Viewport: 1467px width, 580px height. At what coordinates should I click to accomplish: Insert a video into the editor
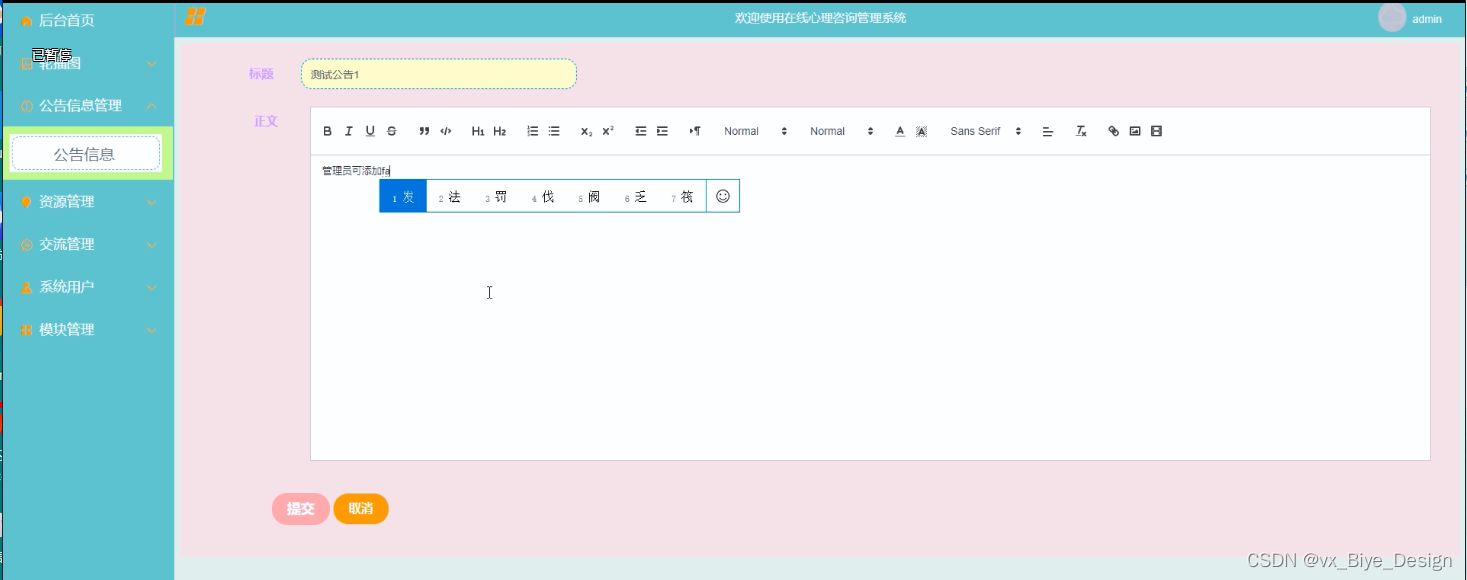[1157, 131]
